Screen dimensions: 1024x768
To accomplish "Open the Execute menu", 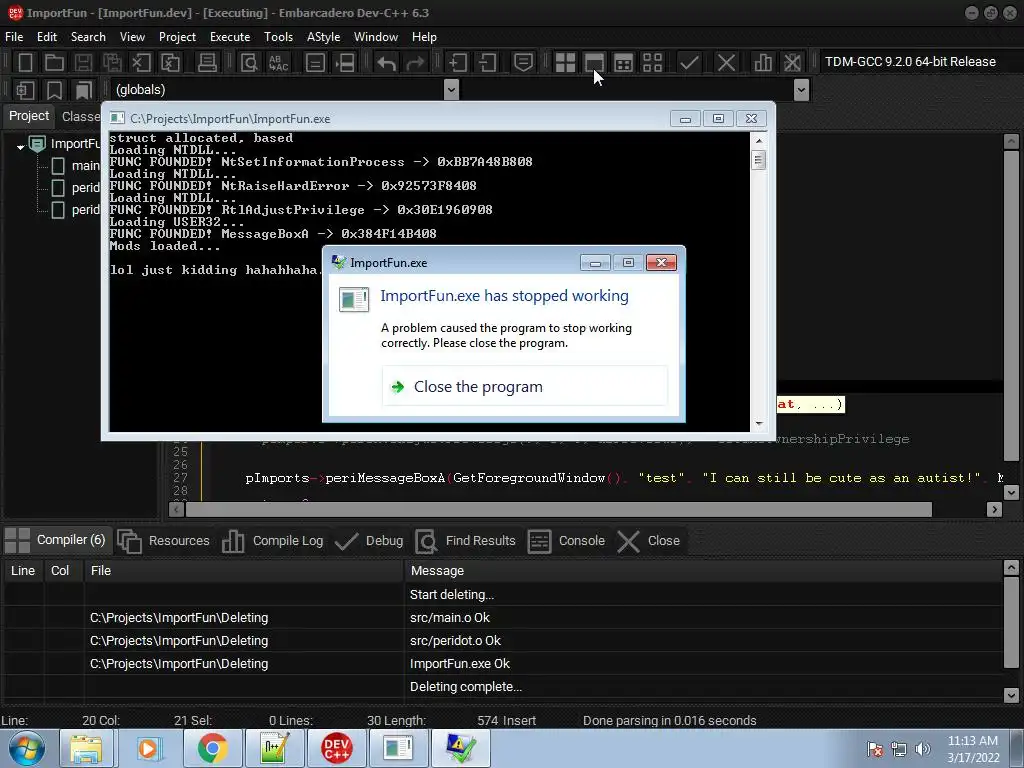I will click(230, 37).
